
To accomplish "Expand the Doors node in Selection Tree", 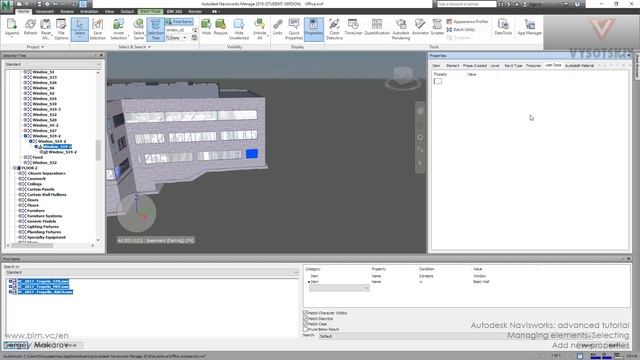I will (20, 200).
